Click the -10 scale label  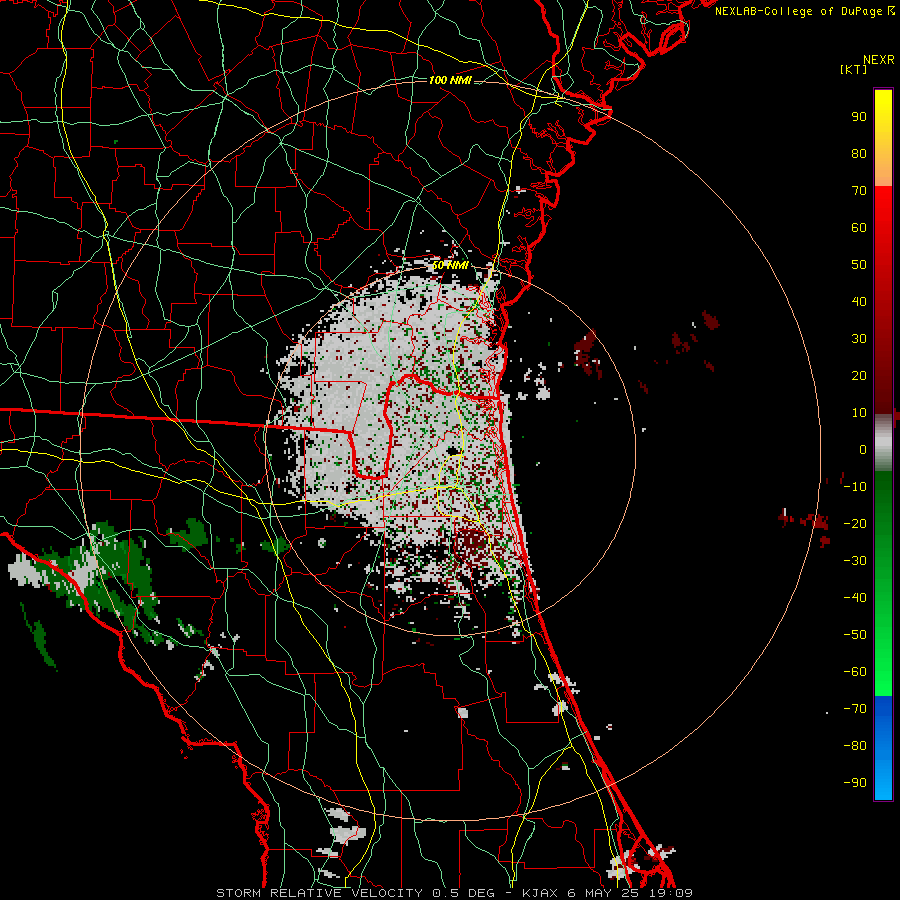click(x=855, y=487)
